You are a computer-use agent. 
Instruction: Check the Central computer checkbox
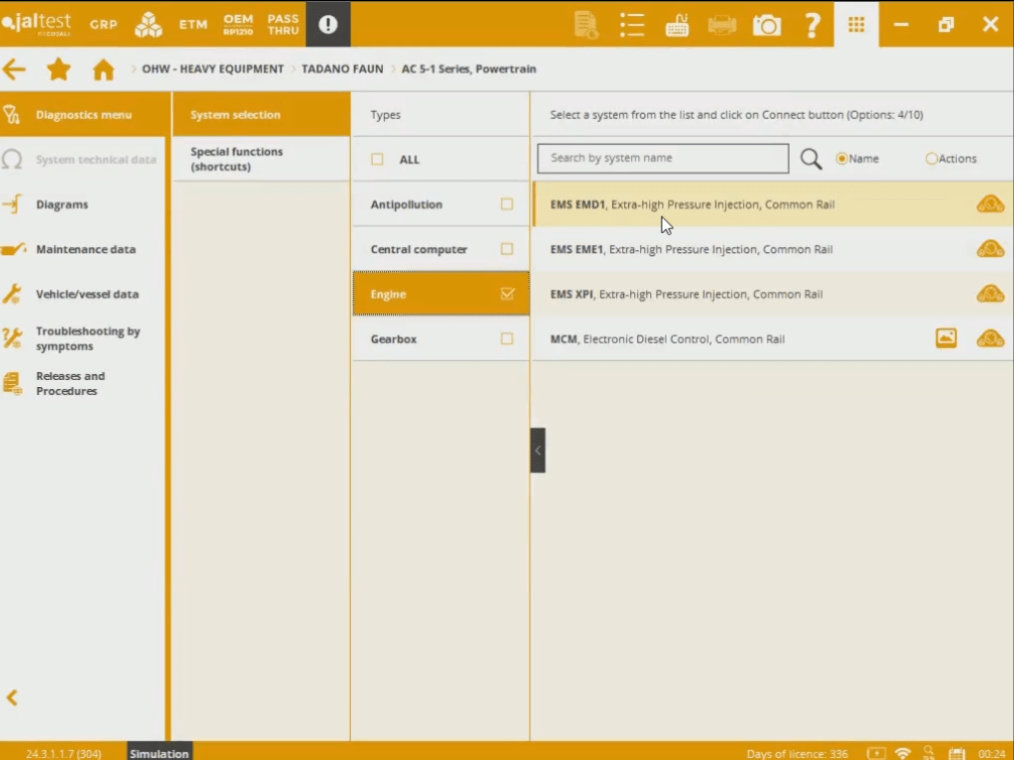tap(507, 249)
